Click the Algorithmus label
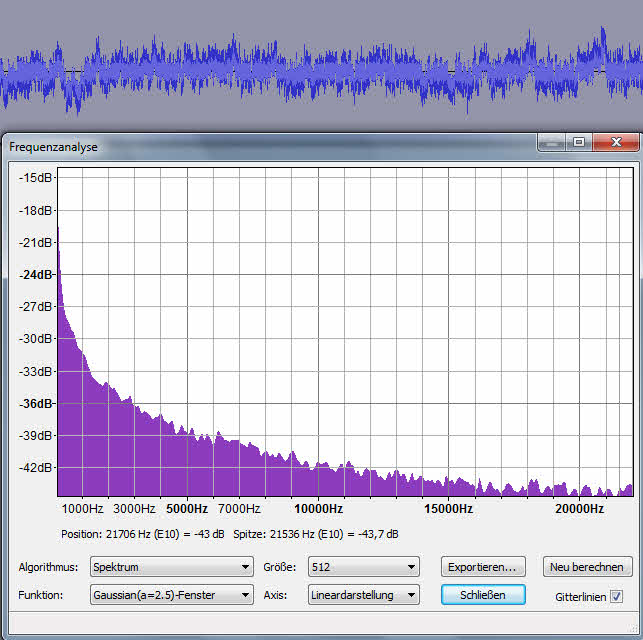 48,567
